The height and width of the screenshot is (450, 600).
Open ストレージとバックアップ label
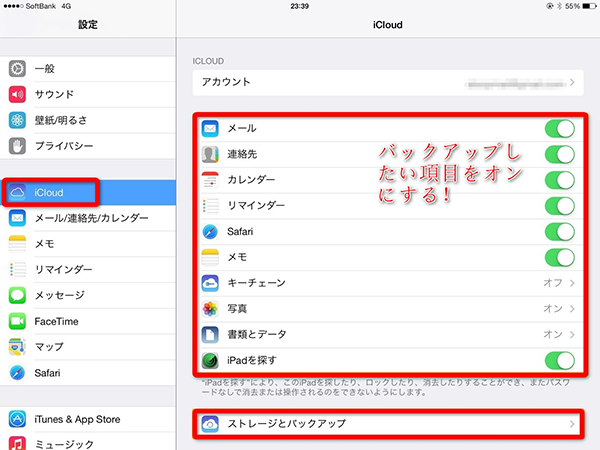pyautogui.click(x=286, y=424)
